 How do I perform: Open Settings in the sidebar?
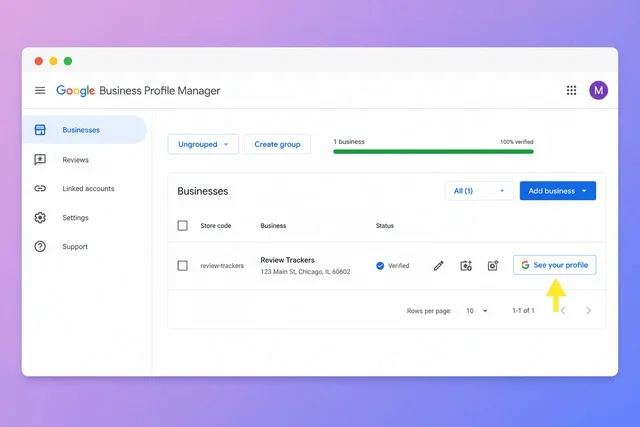click(x=76, y=218)
